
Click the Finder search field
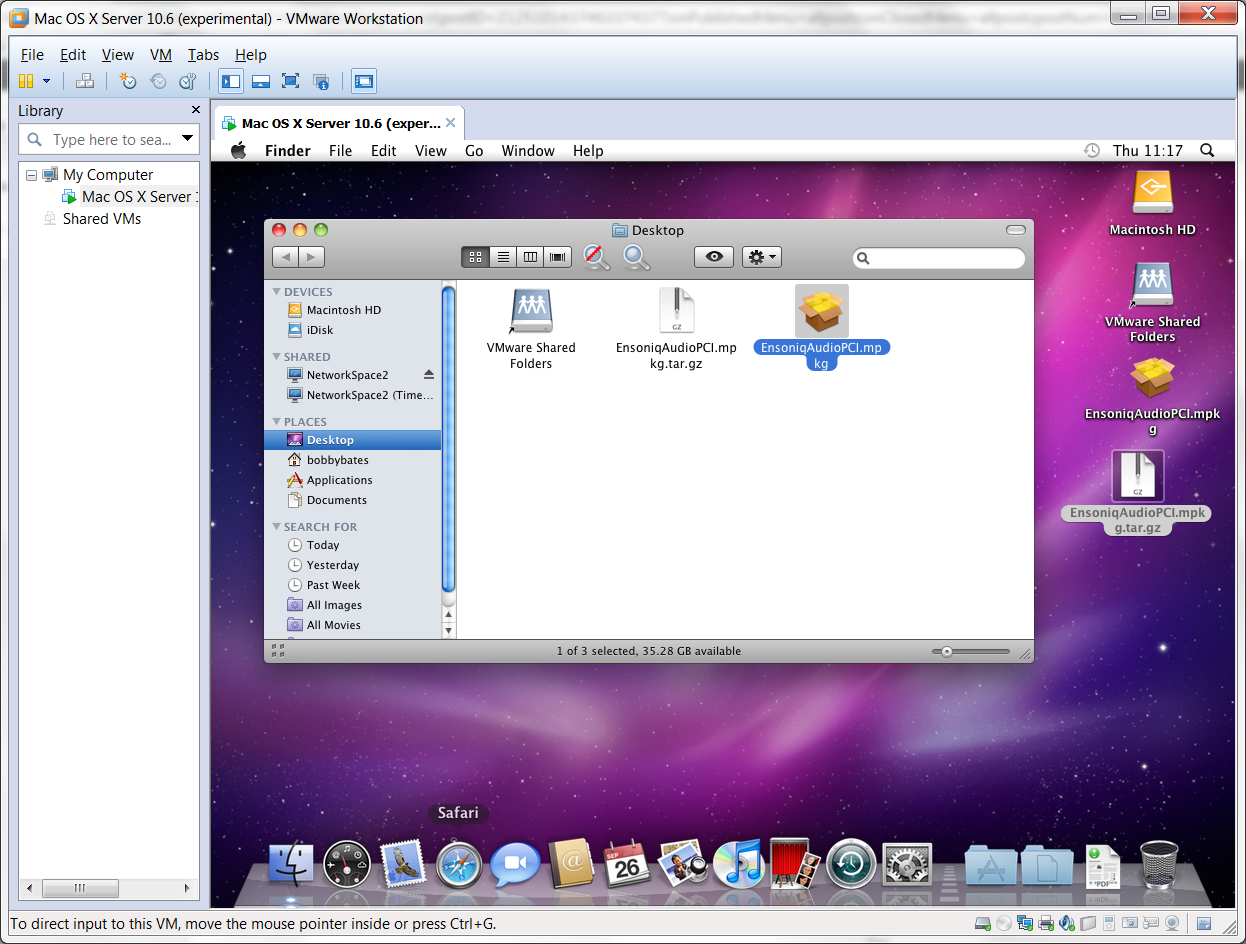939,258
